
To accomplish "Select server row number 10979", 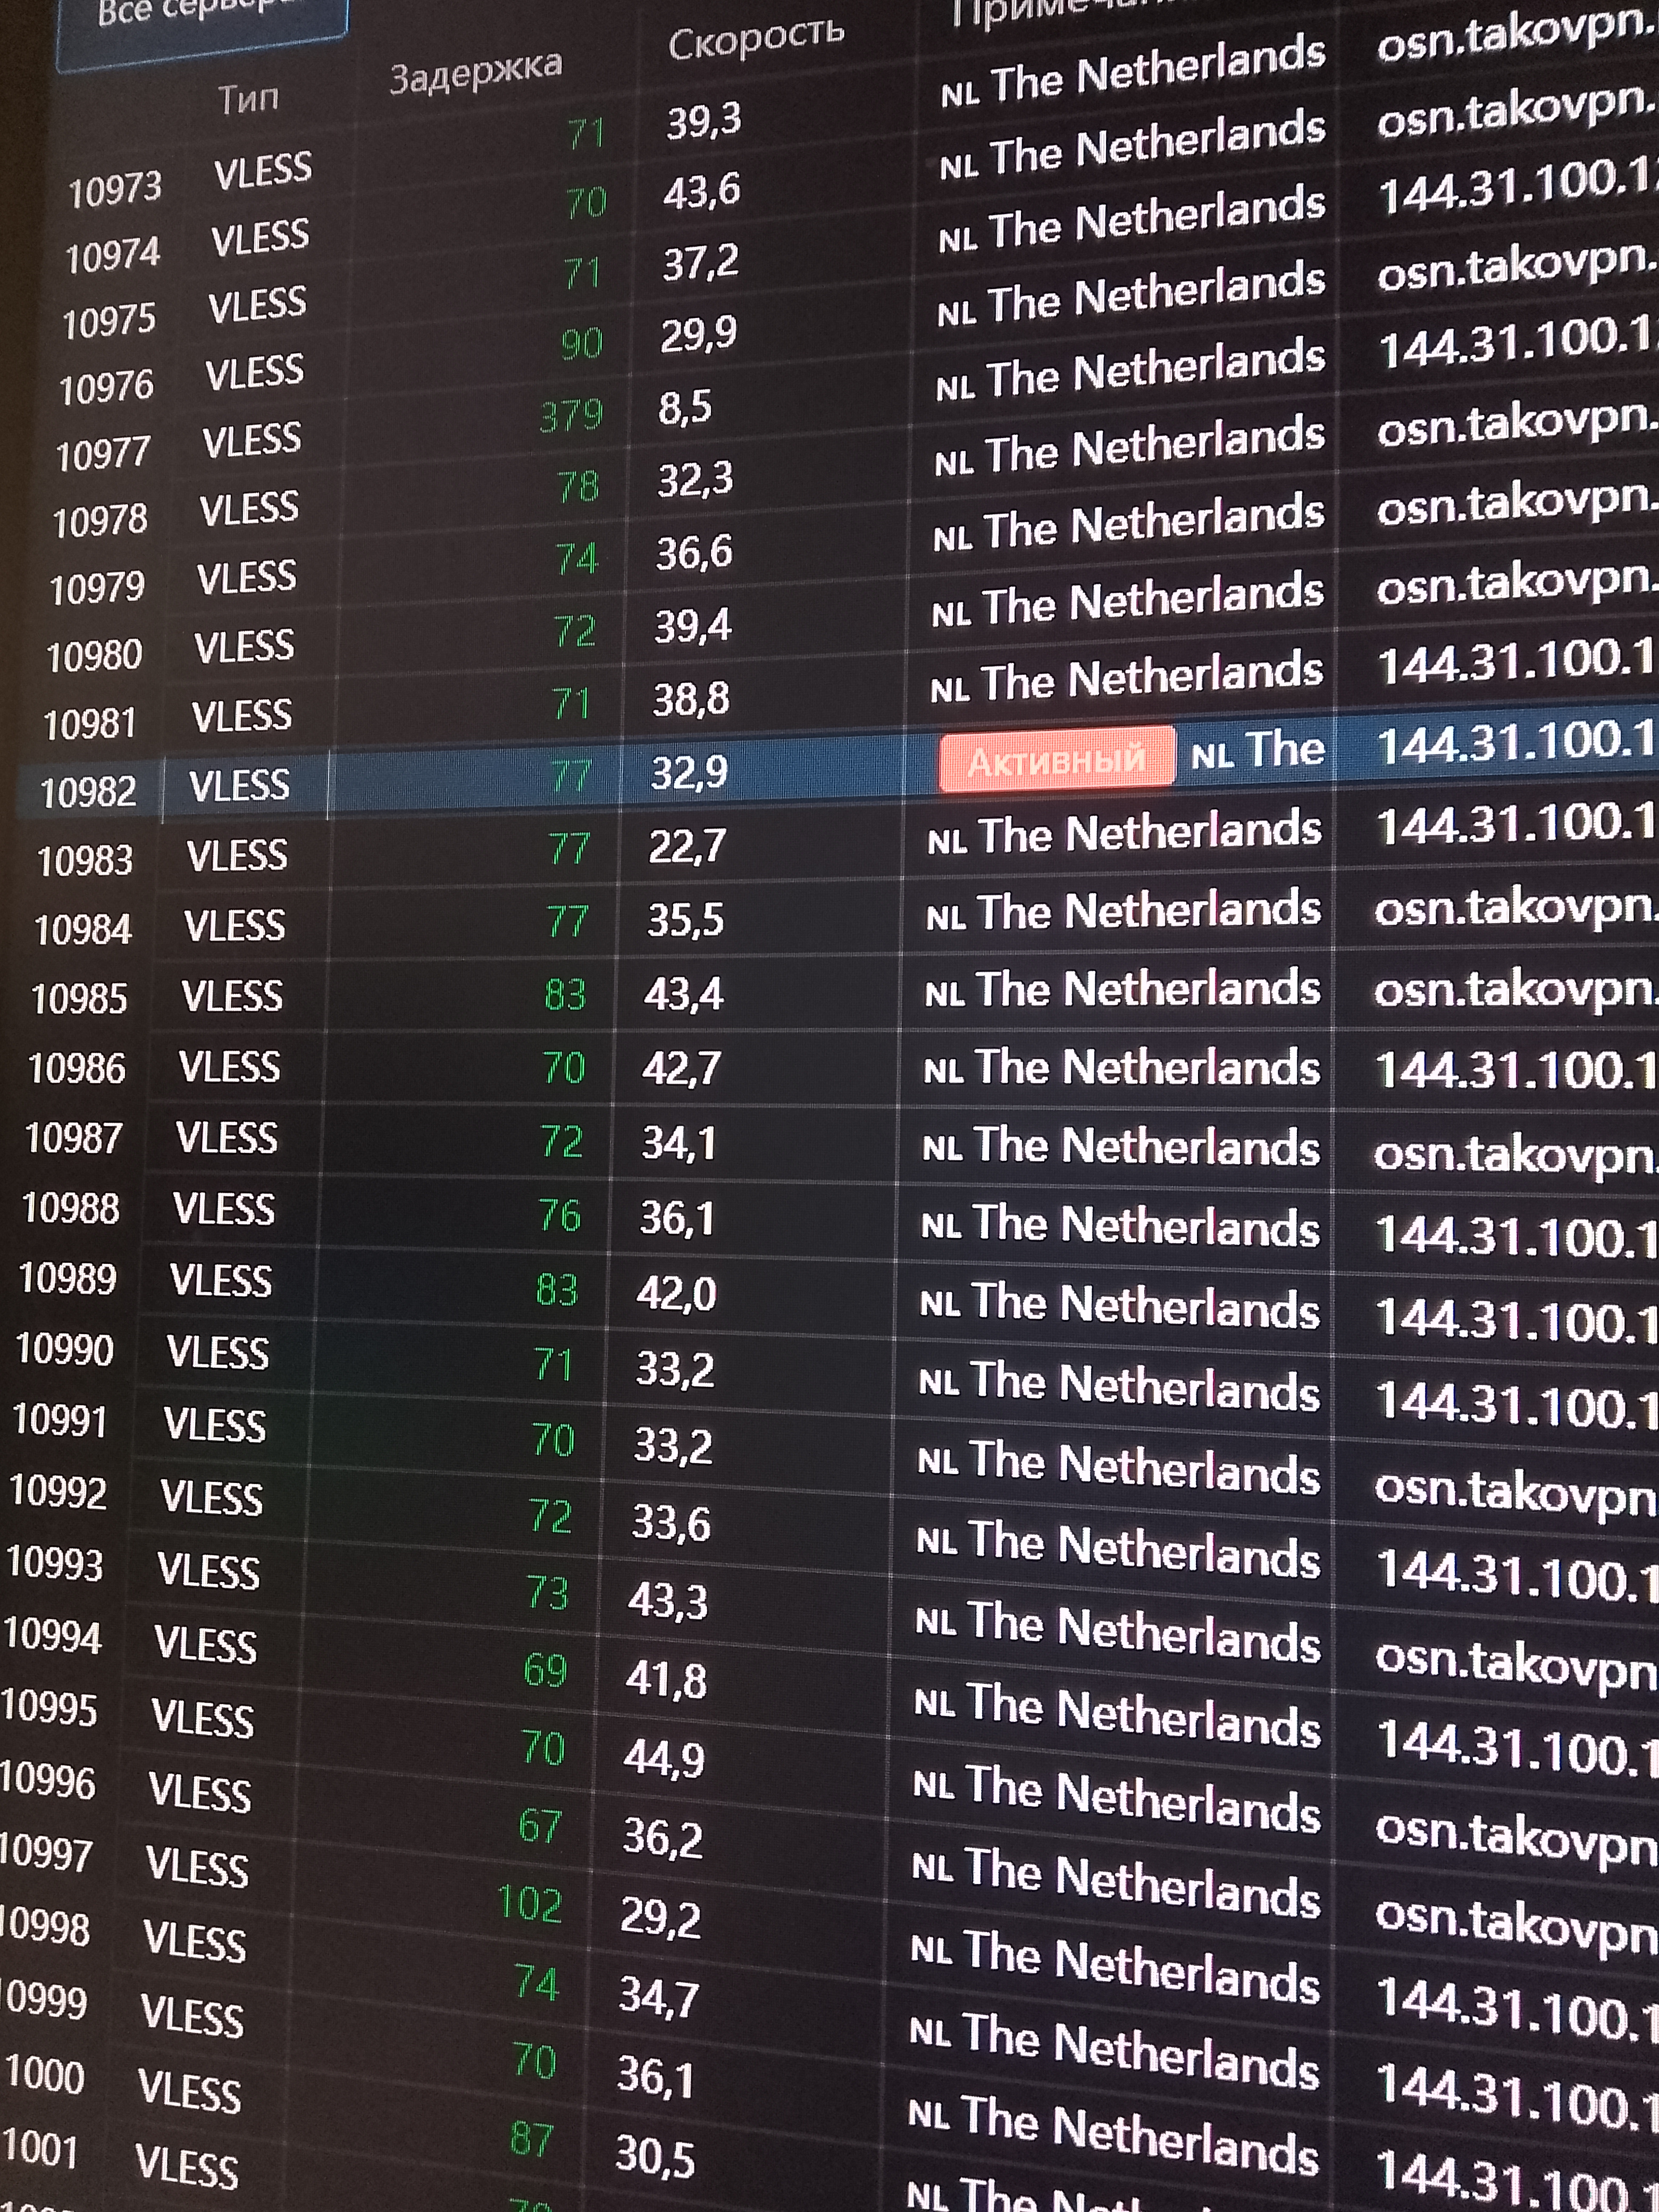I will (x=97, y=588).
